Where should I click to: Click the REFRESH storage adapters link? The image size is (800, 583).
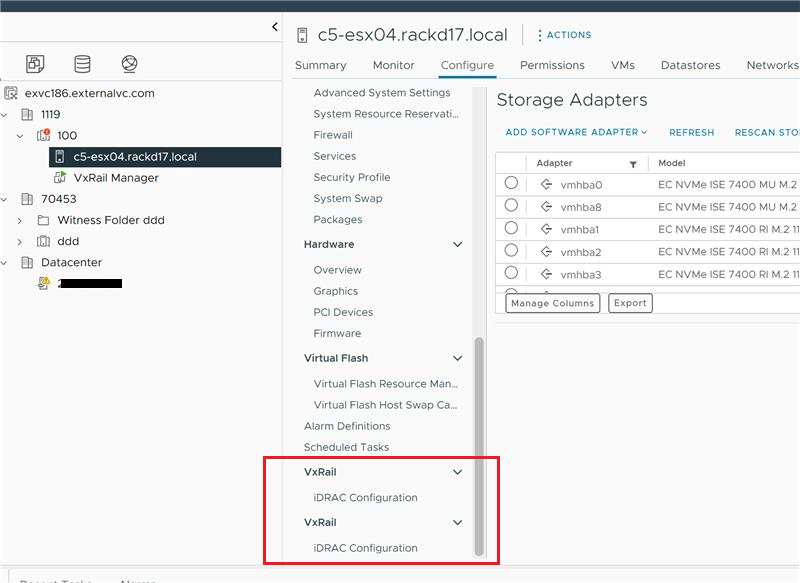click(x=692, y=132)
